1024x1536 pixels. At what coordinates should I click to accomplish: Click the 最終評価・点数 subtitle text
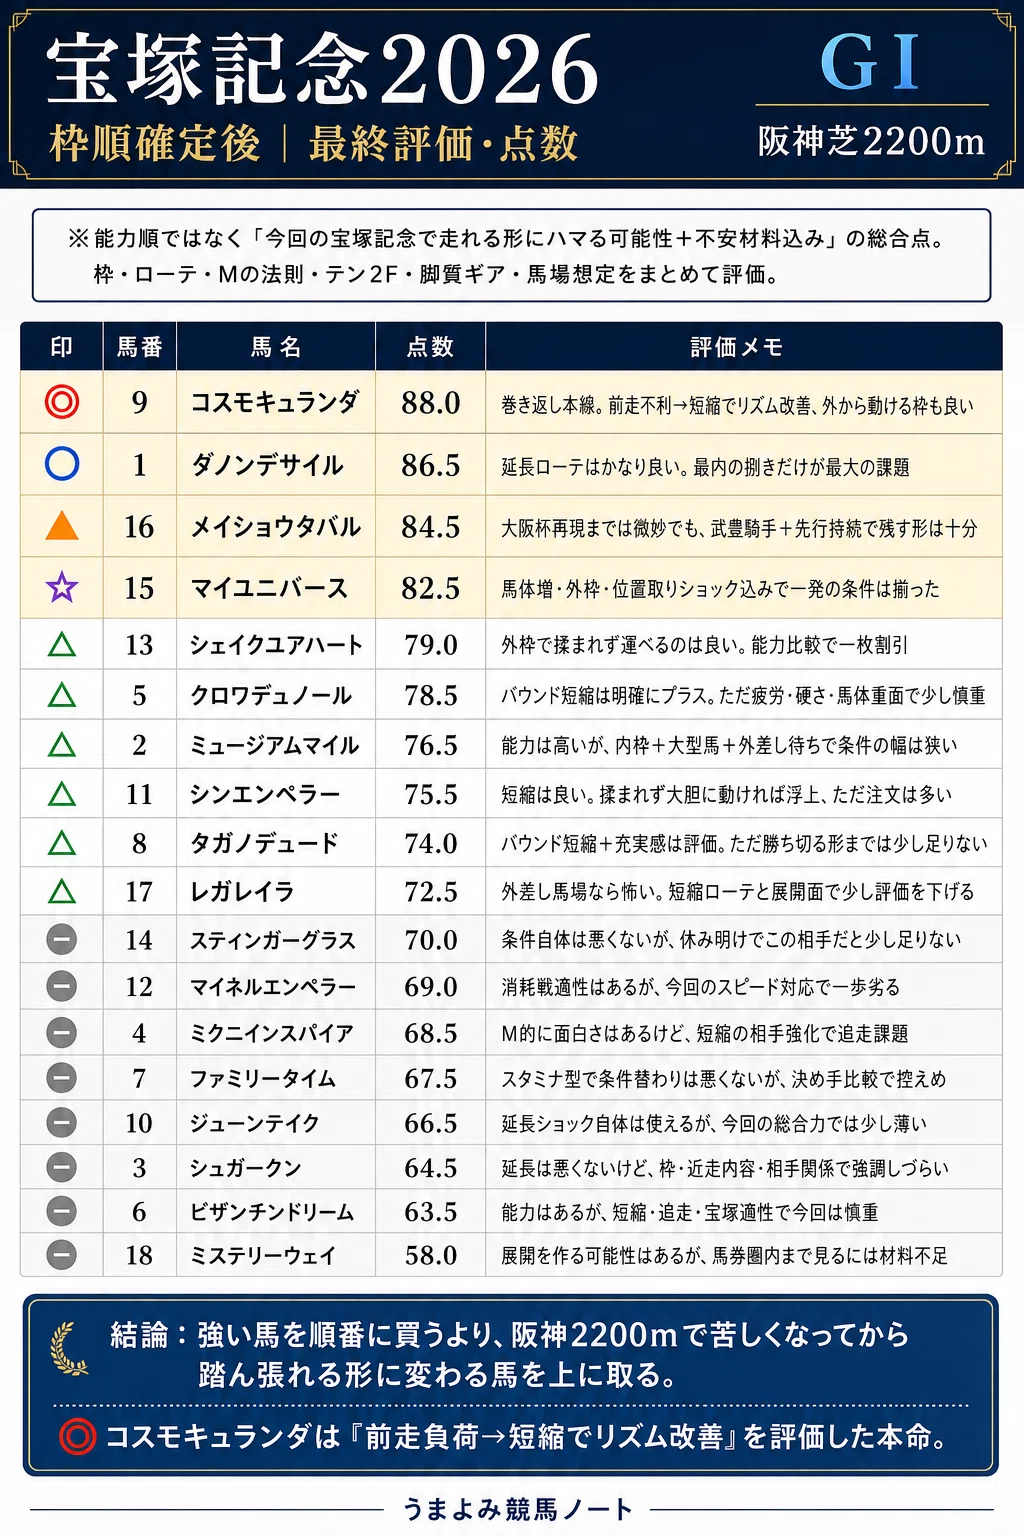pos(443,144)
